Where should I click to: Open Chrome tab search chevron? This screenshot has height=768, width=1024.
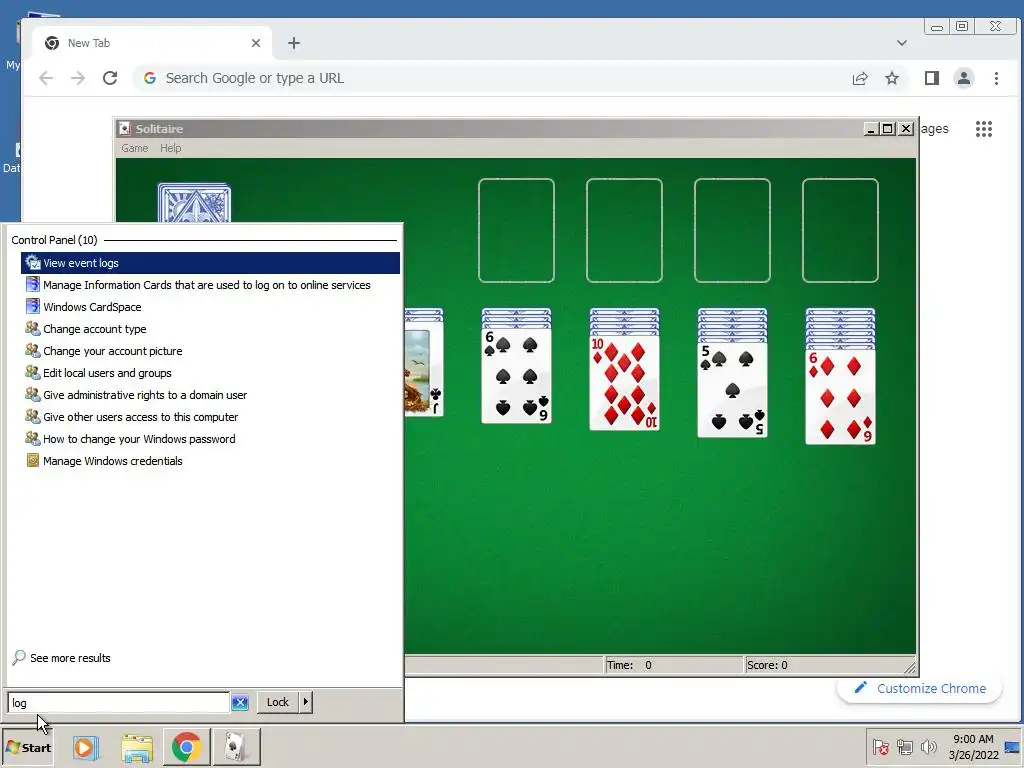coord(902,43)
